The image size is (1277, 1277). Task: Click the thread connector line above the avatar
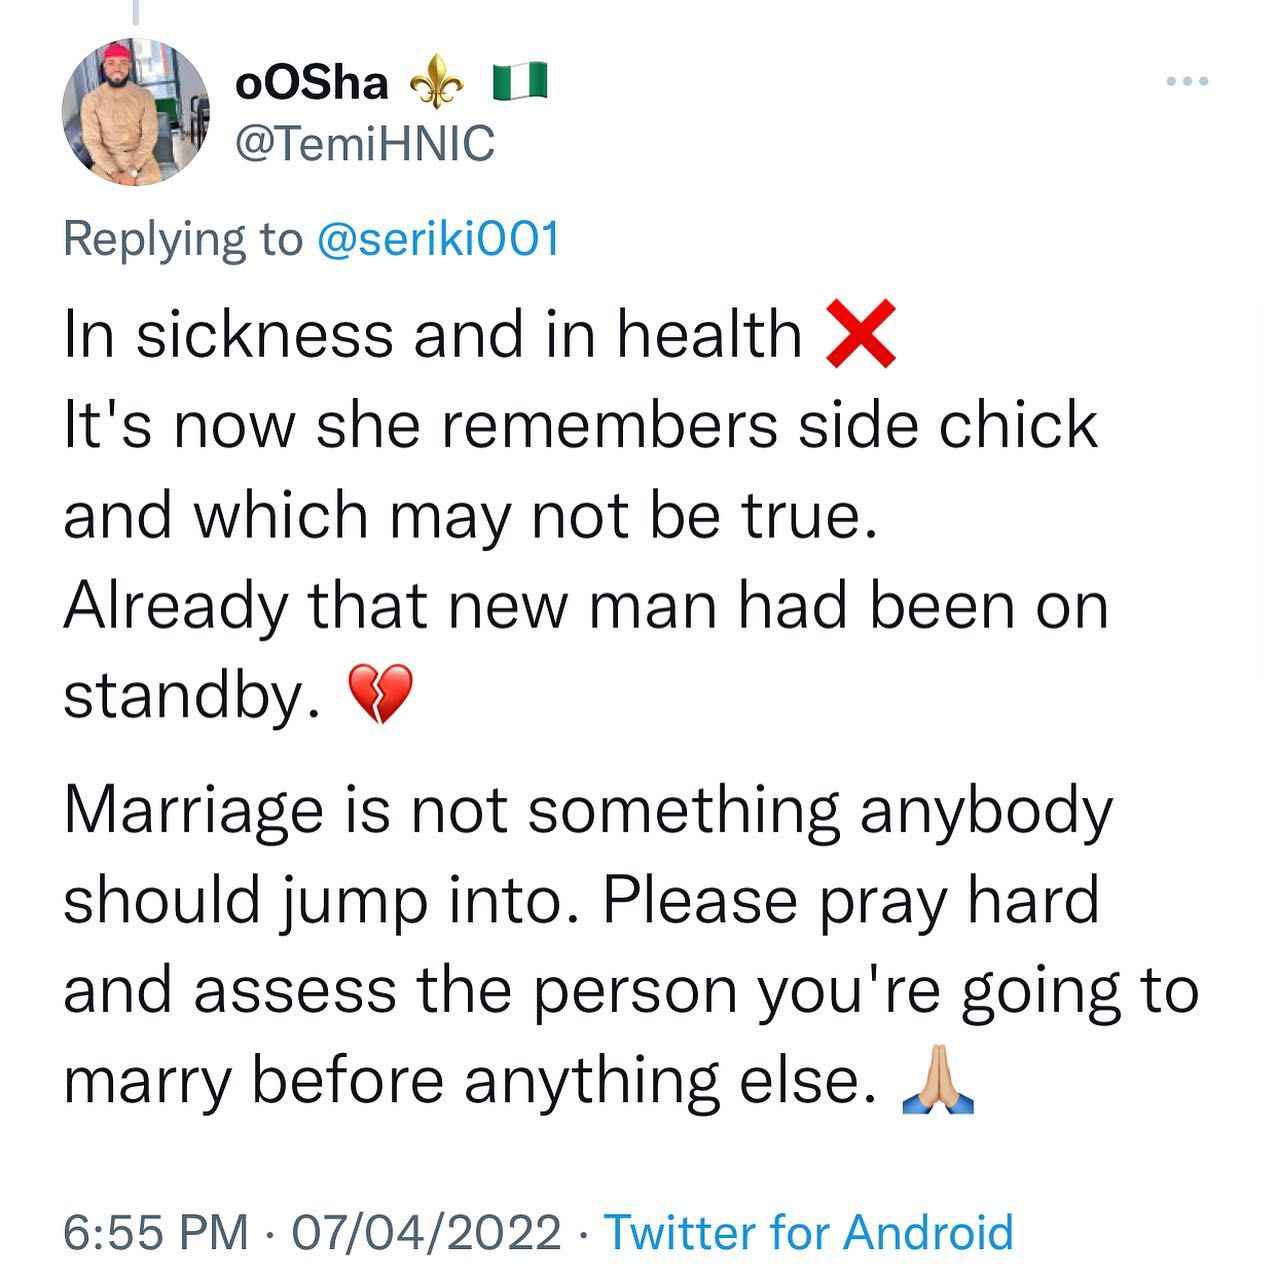133,10
